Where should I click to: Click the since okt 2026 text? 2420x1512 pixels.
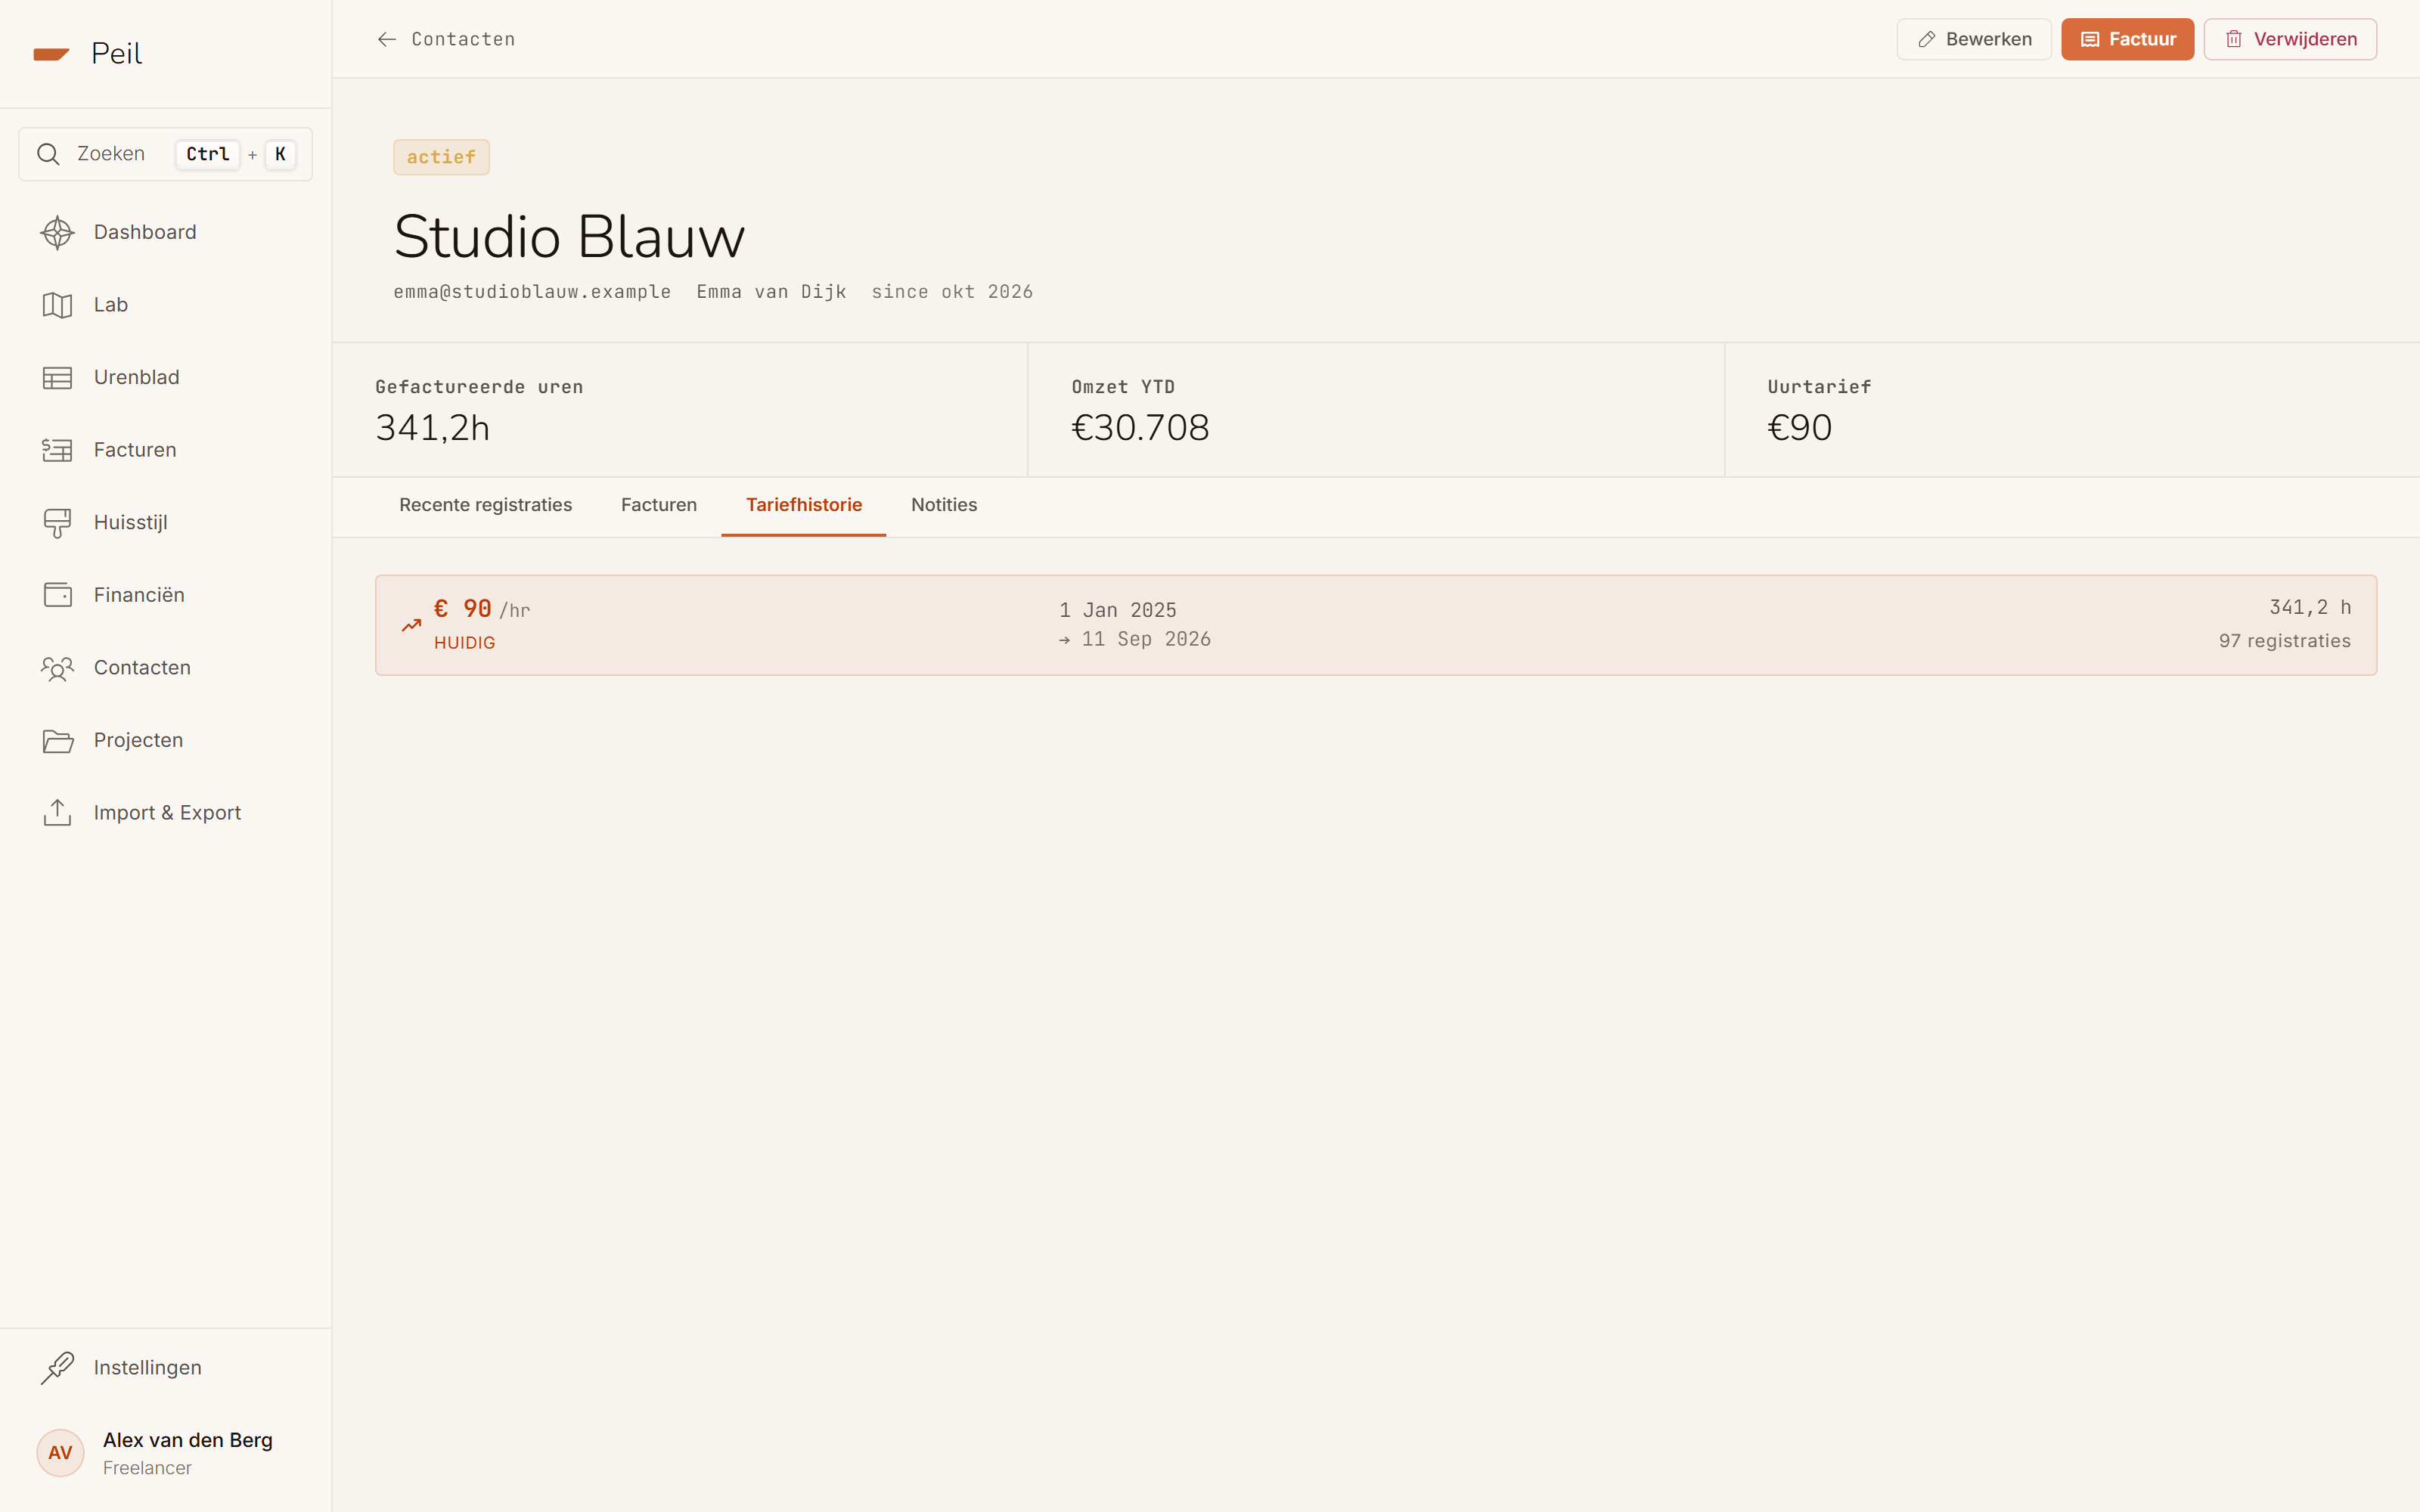(x=952, y=292)
